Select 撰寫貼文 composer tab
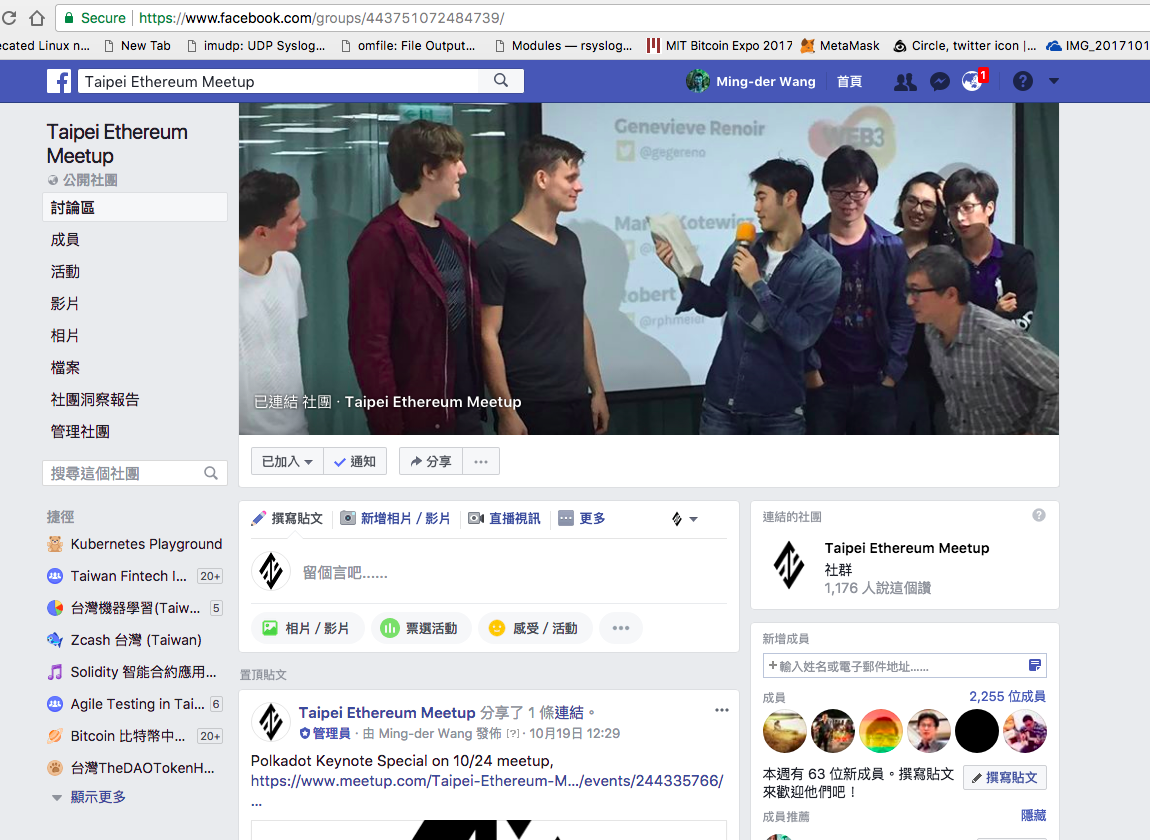 (288, 519)
